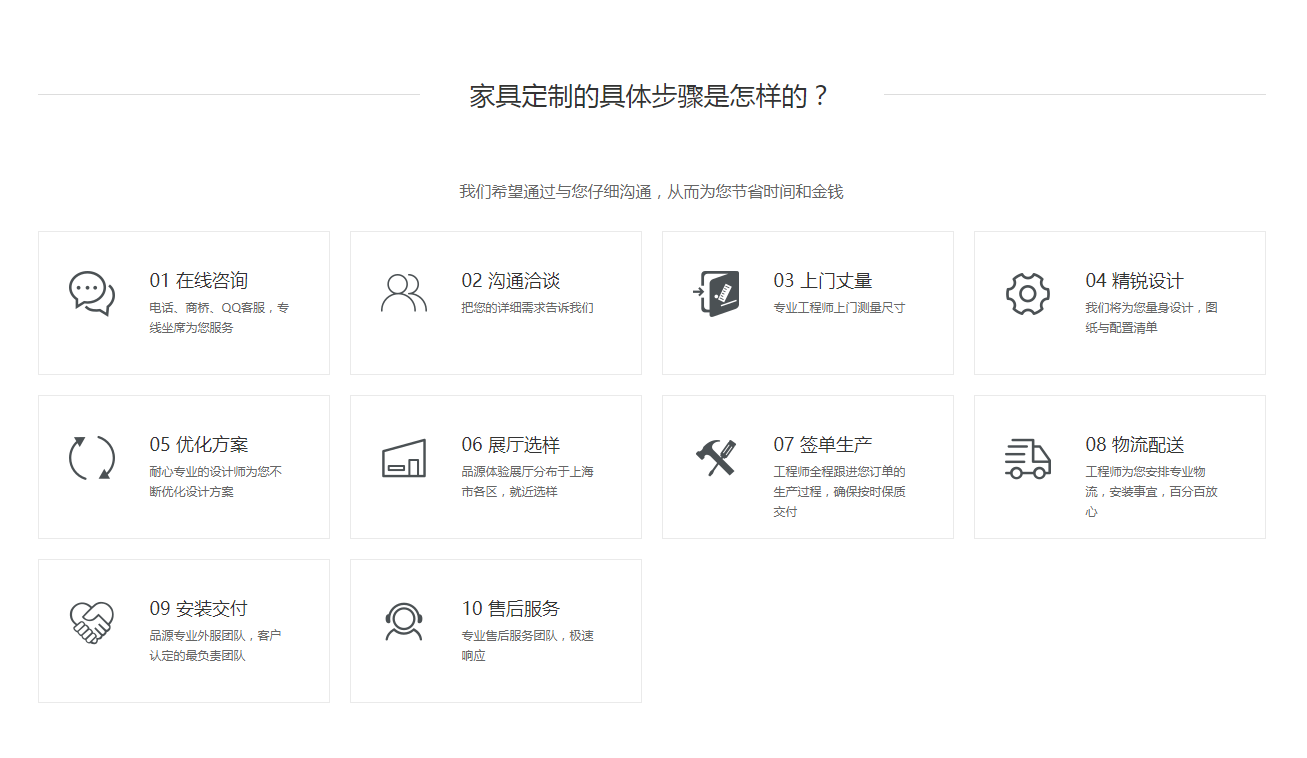Select the 04 精锐设计 step title

[x=1135, y=281]
